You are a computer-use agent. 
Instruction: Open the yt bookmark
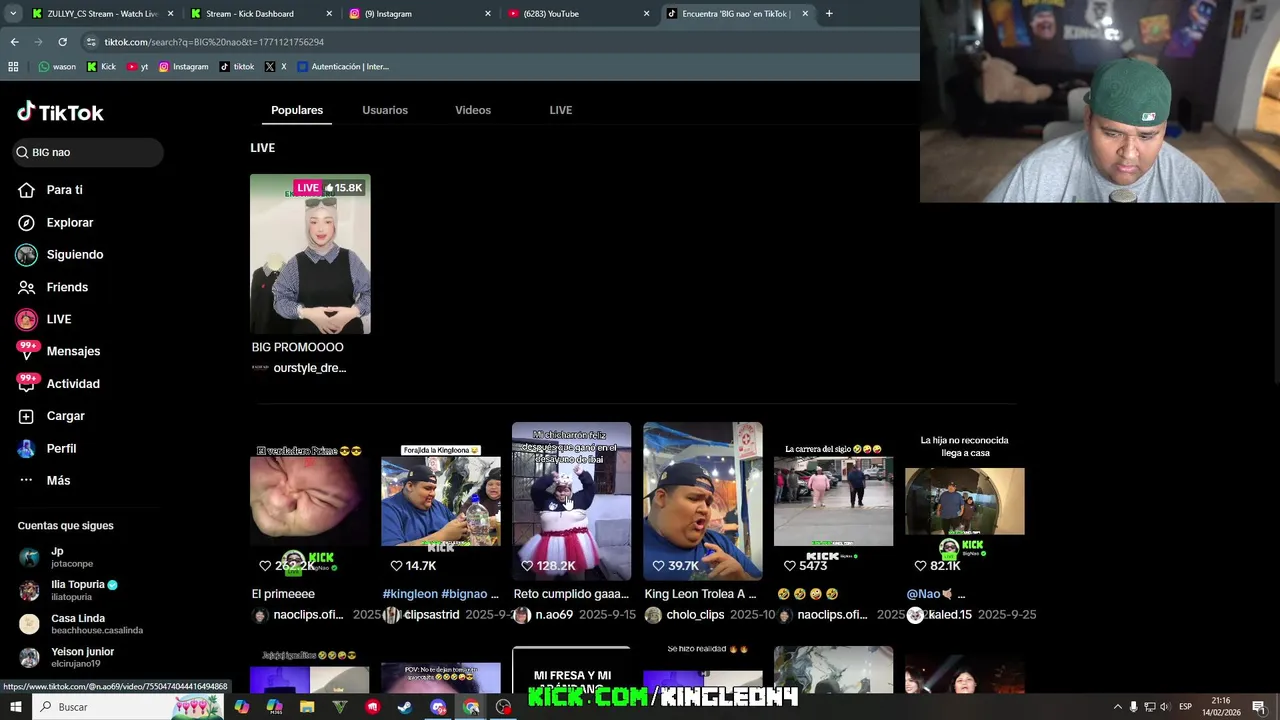[137, 67]
